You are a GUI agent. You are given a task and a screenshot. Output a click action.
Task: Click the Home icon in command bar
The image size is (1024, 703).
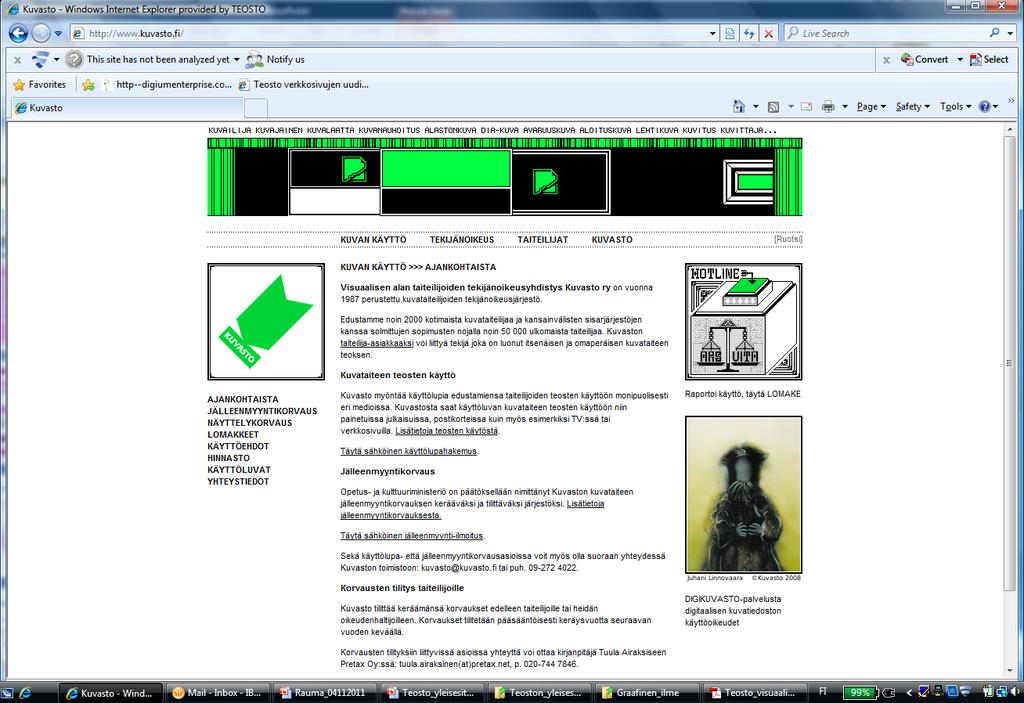[739, 106]
